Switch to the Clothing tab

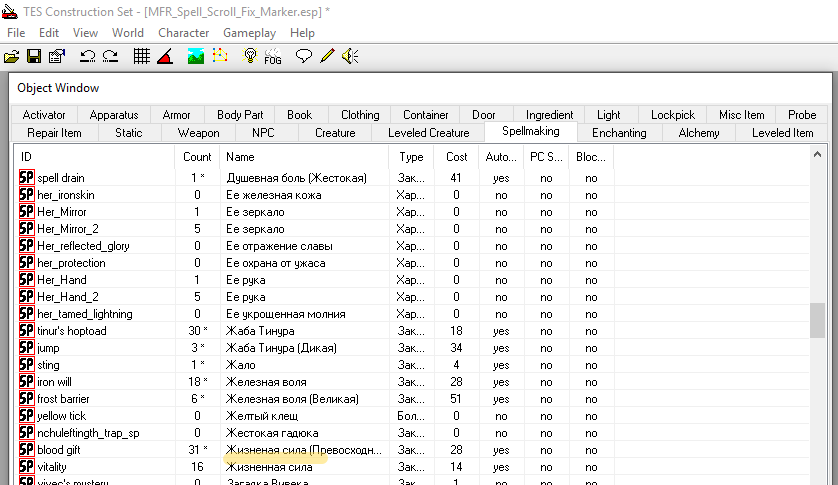360,115
